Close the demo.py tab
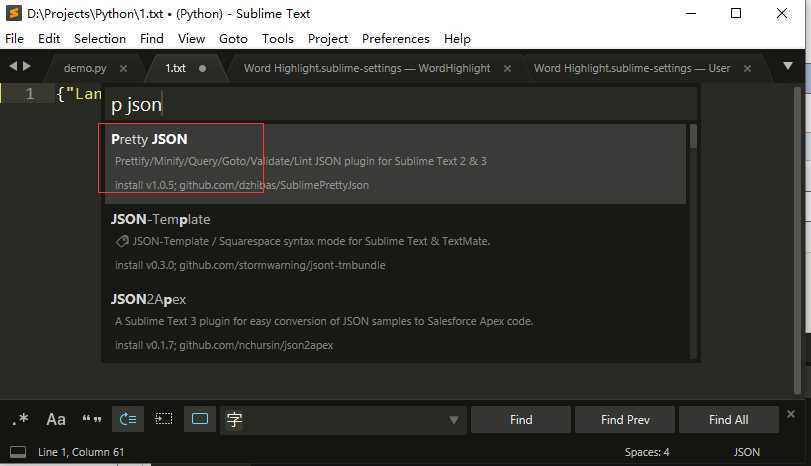This screenshot has height=466, width=811. click(x=123, y=68)
